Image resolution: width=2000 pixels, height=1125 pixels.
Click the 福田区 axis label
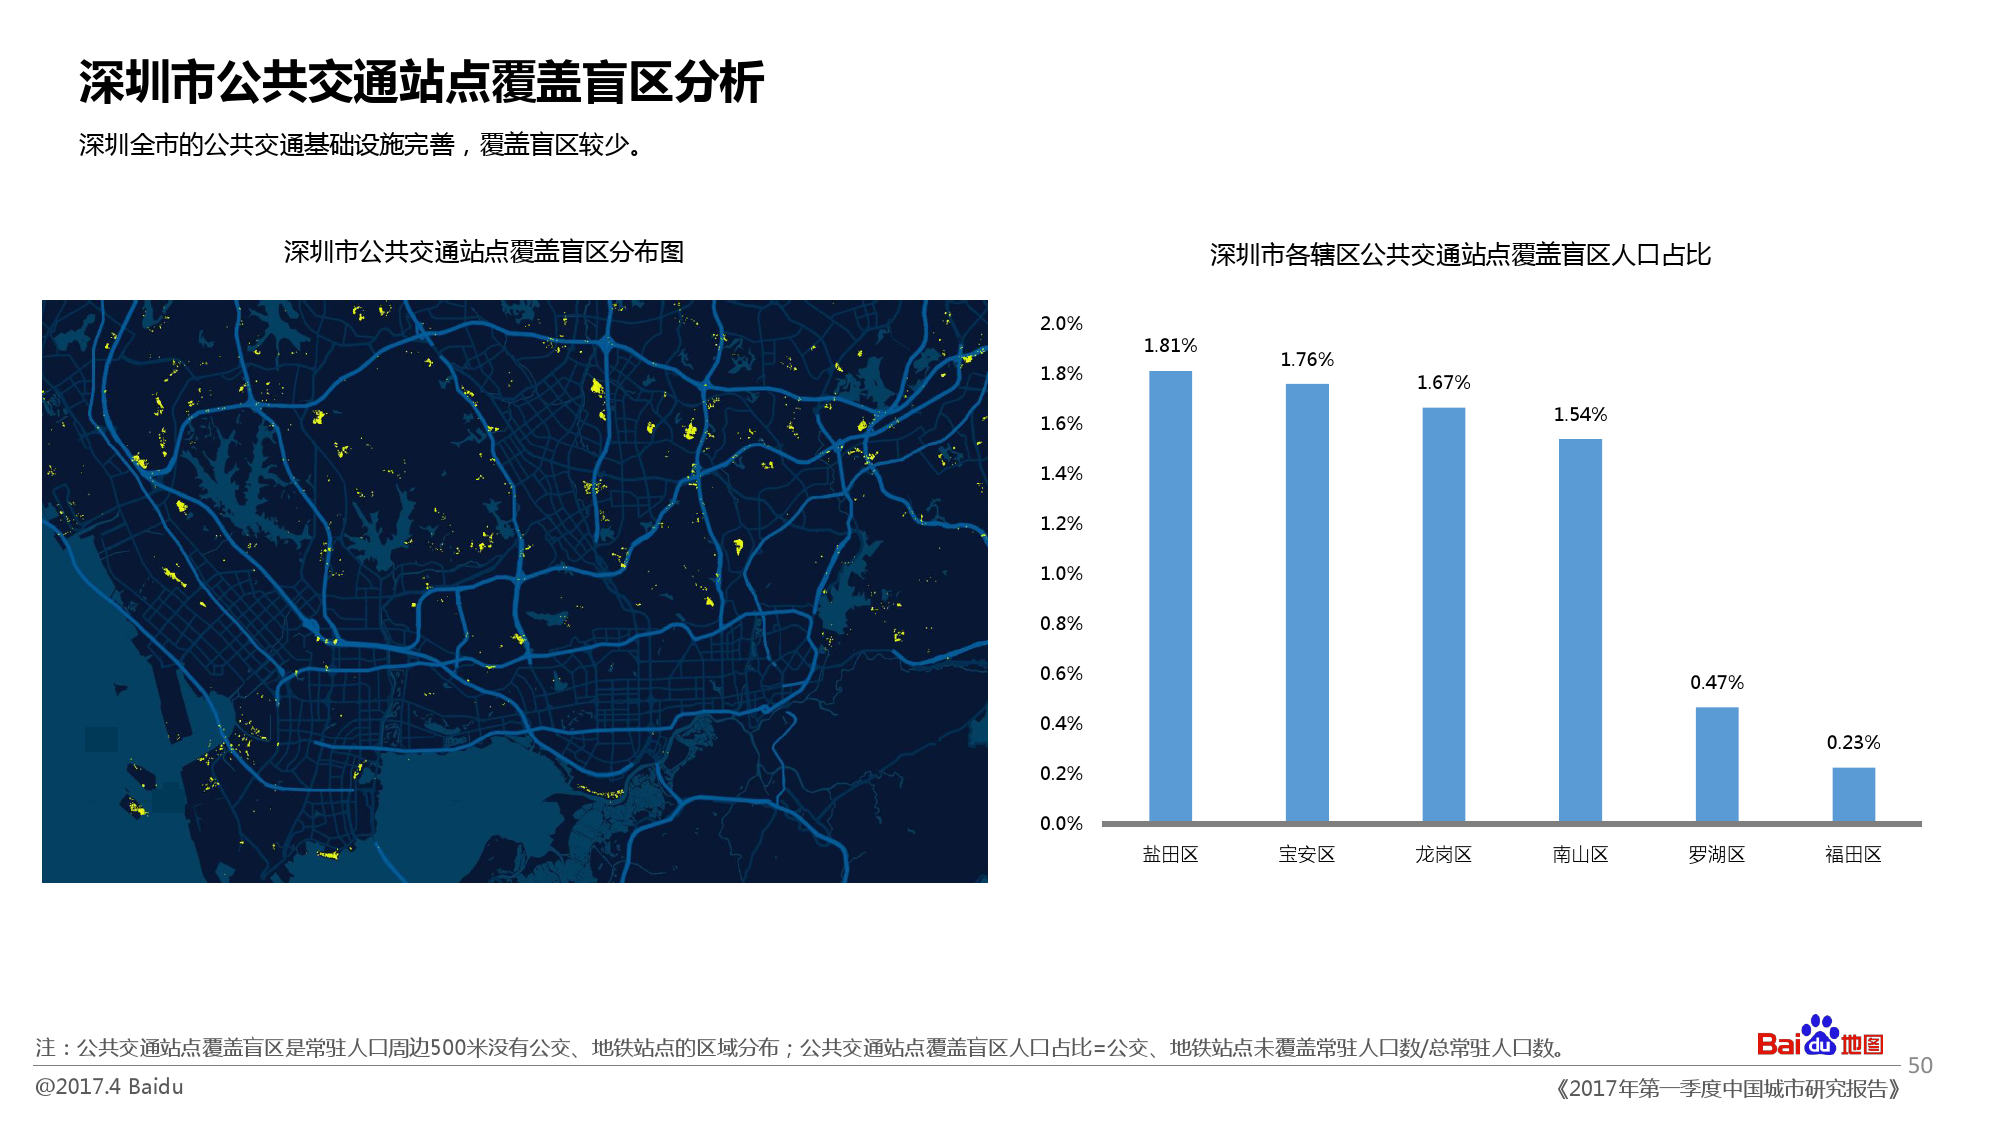[1853, 854]
